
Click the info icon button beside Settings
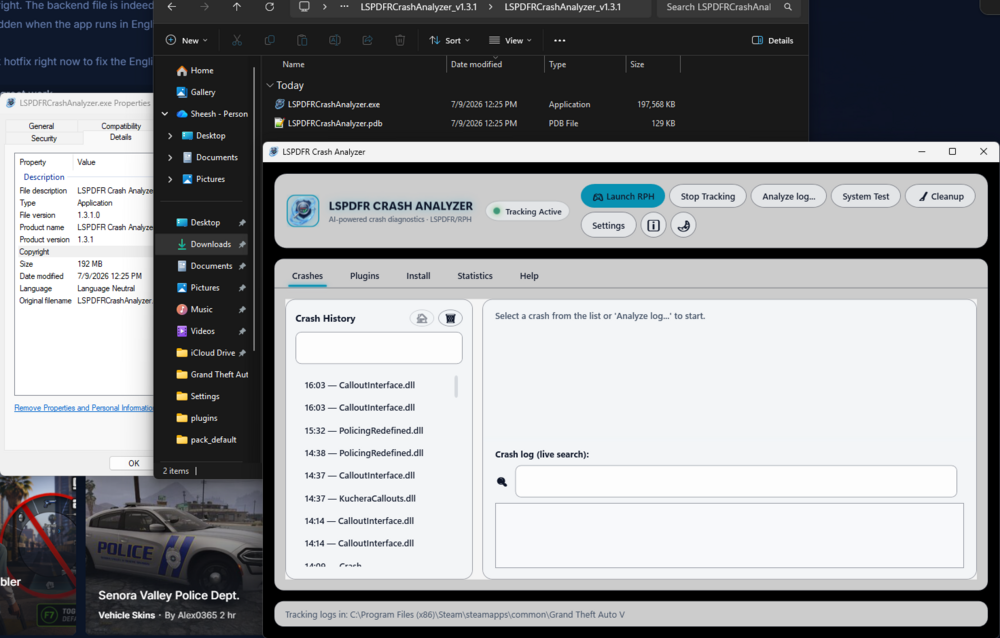[x=653, y=225]
